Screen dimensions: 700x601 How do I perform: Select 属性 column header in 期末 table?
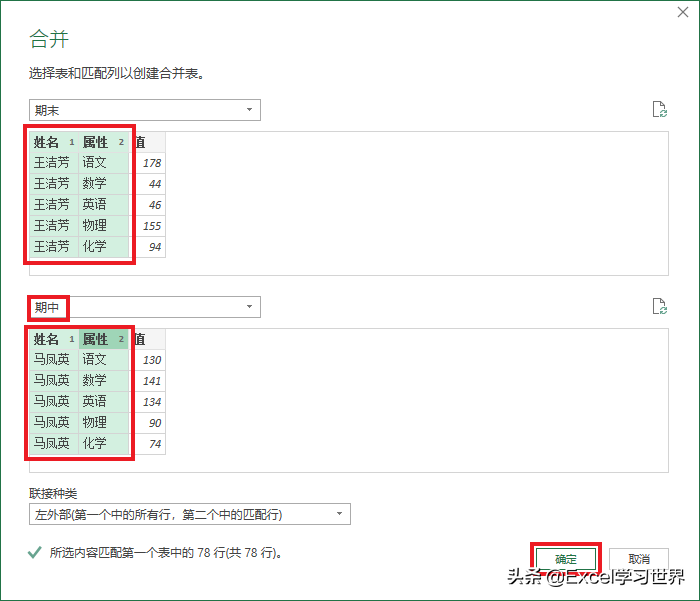pyautogui.click(x=104, y=142)
